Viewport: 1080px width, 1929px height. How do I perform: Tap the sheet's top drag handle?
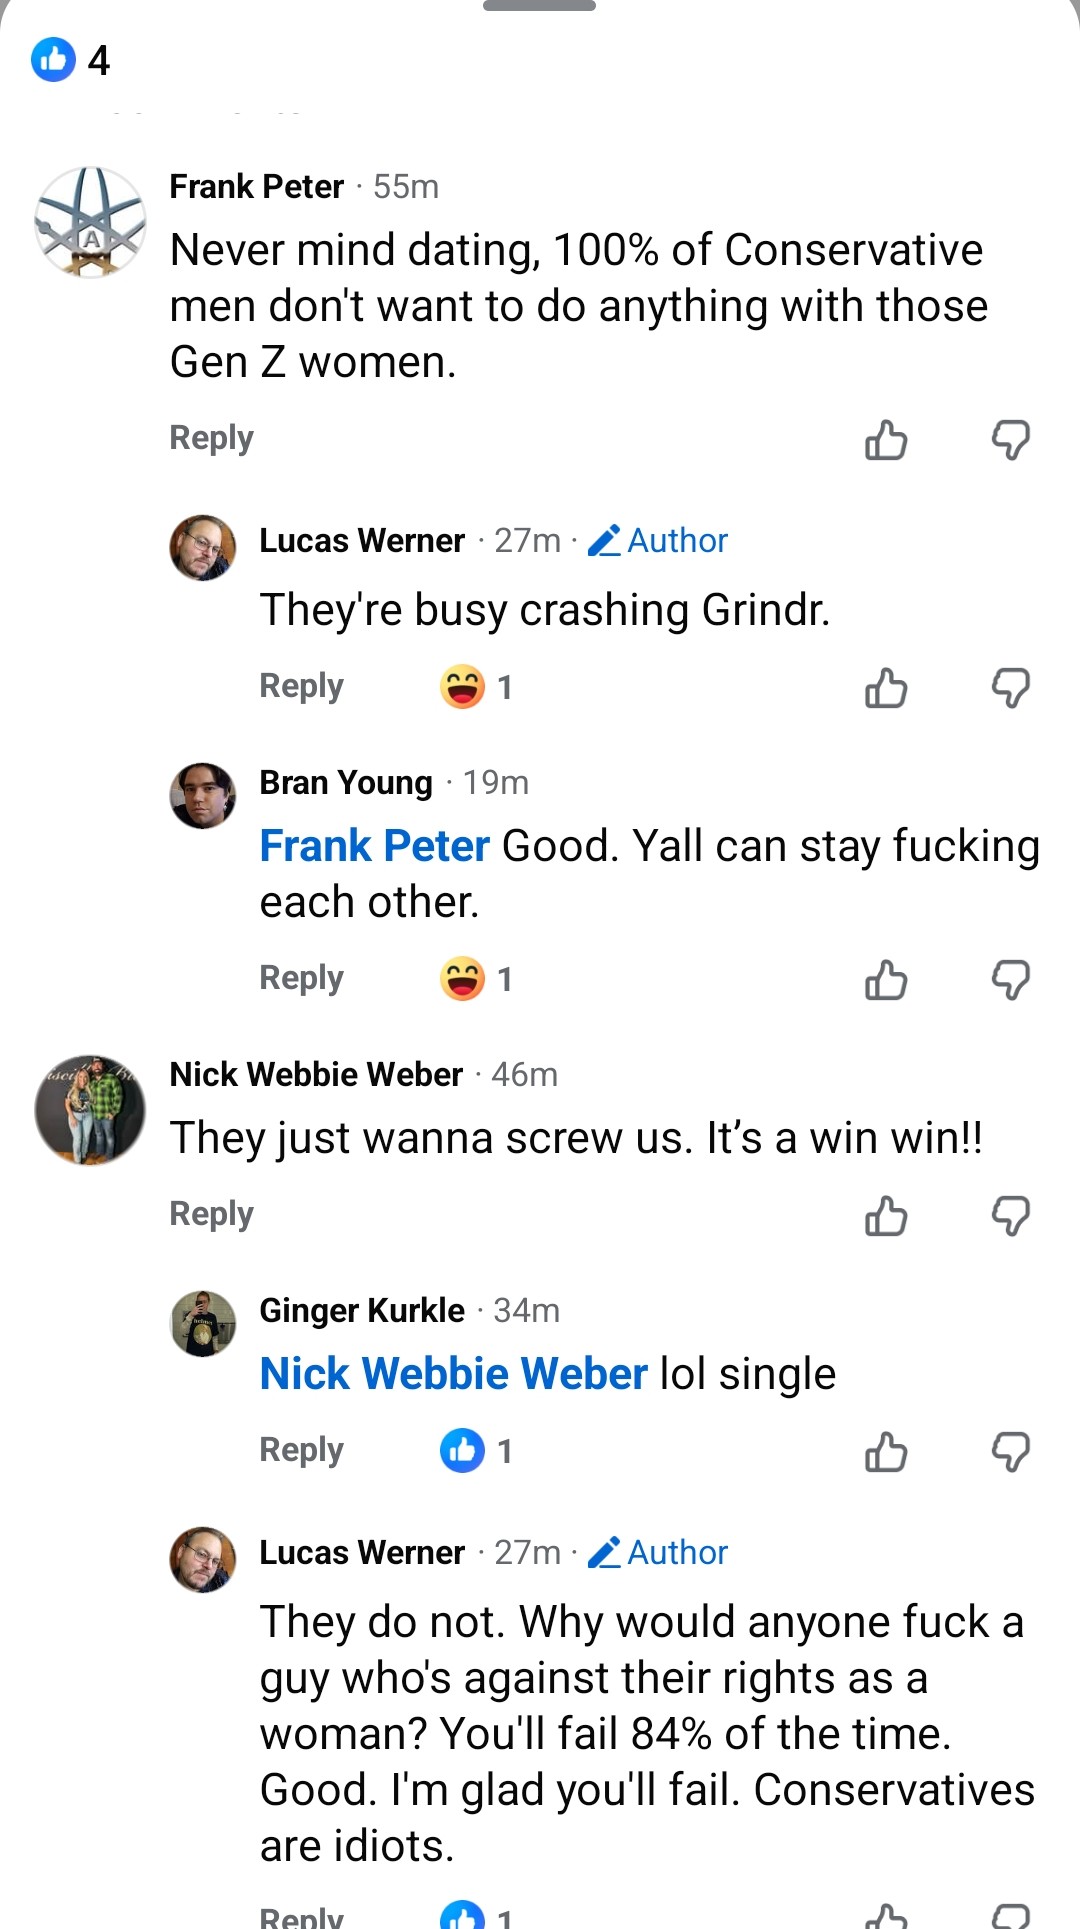tap(539, 6)
